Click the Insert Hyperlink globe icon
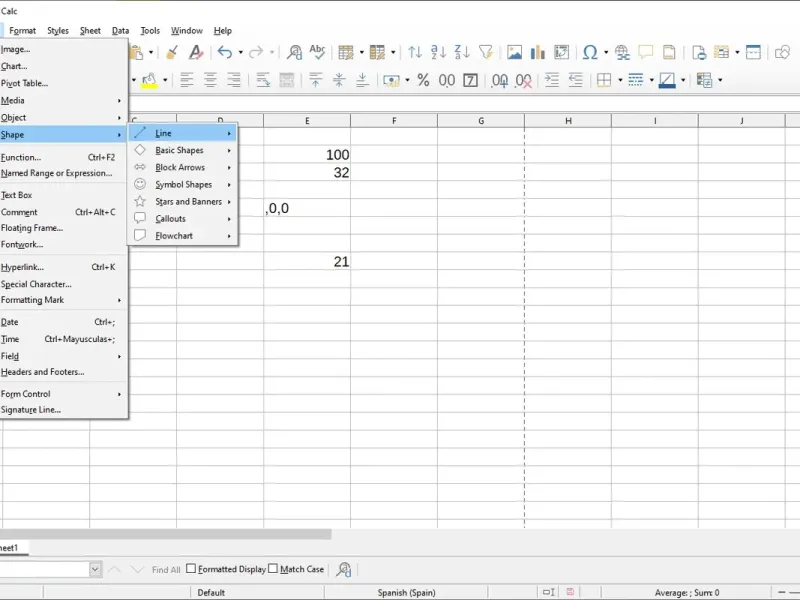 (622, 52)
